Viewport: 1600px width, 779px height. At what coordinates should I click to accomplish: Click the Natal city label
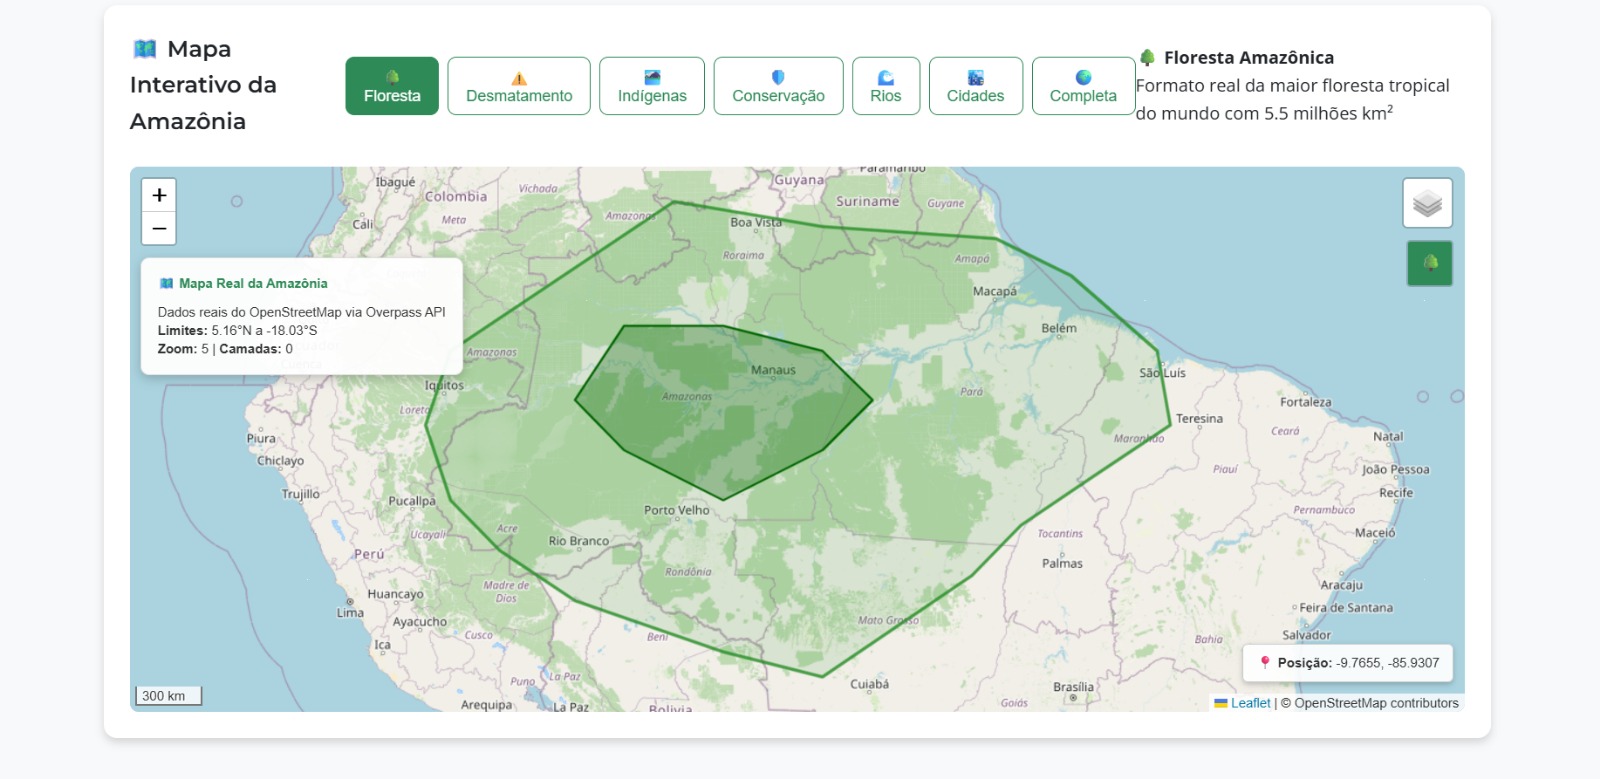tap(1388, 436)
